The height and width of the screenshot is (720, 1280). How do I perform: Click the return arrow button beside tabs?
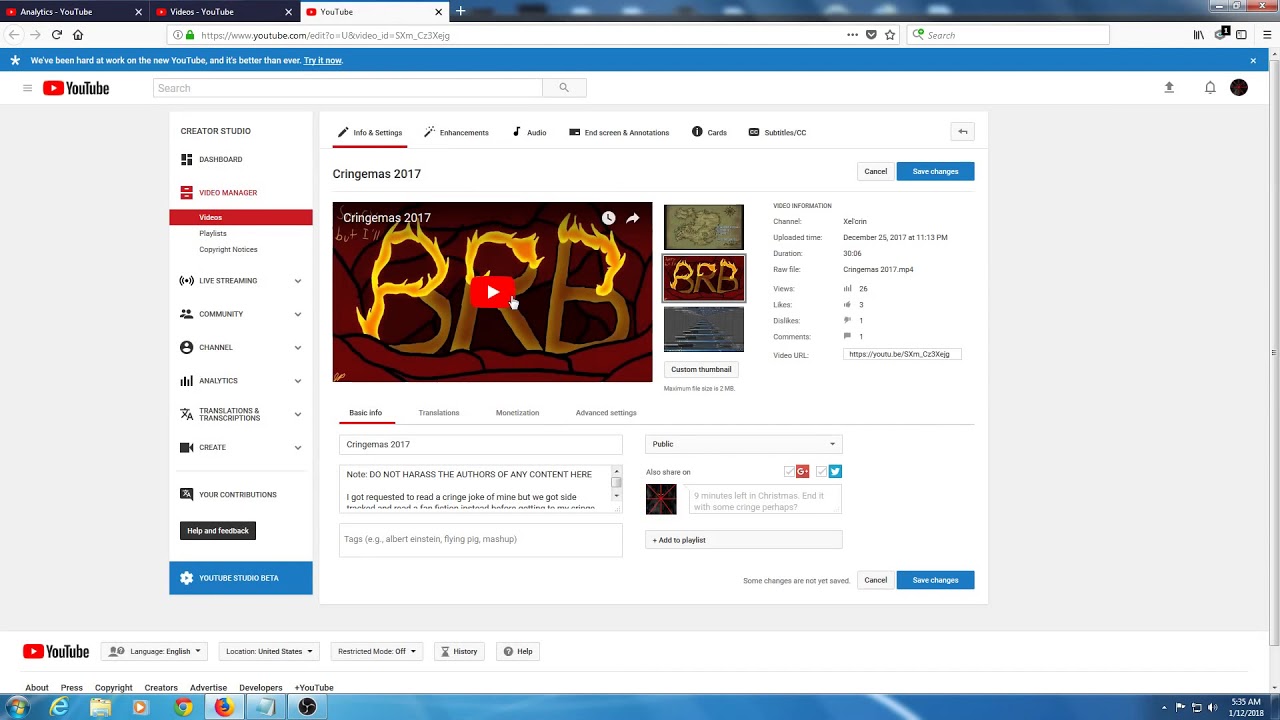point(963,132)
